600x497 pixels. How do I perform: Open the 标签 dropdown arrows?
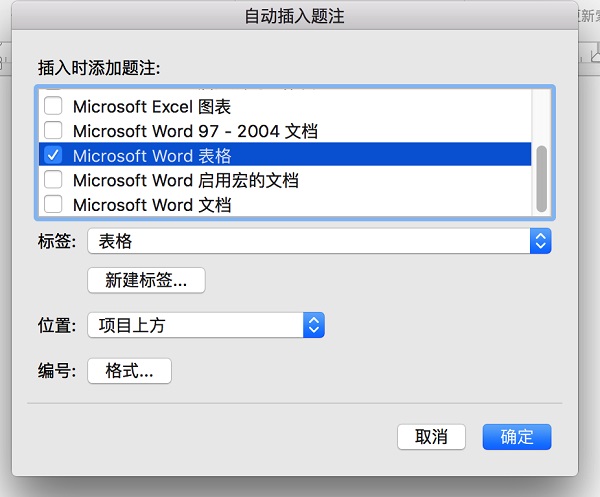pos(540,241)
